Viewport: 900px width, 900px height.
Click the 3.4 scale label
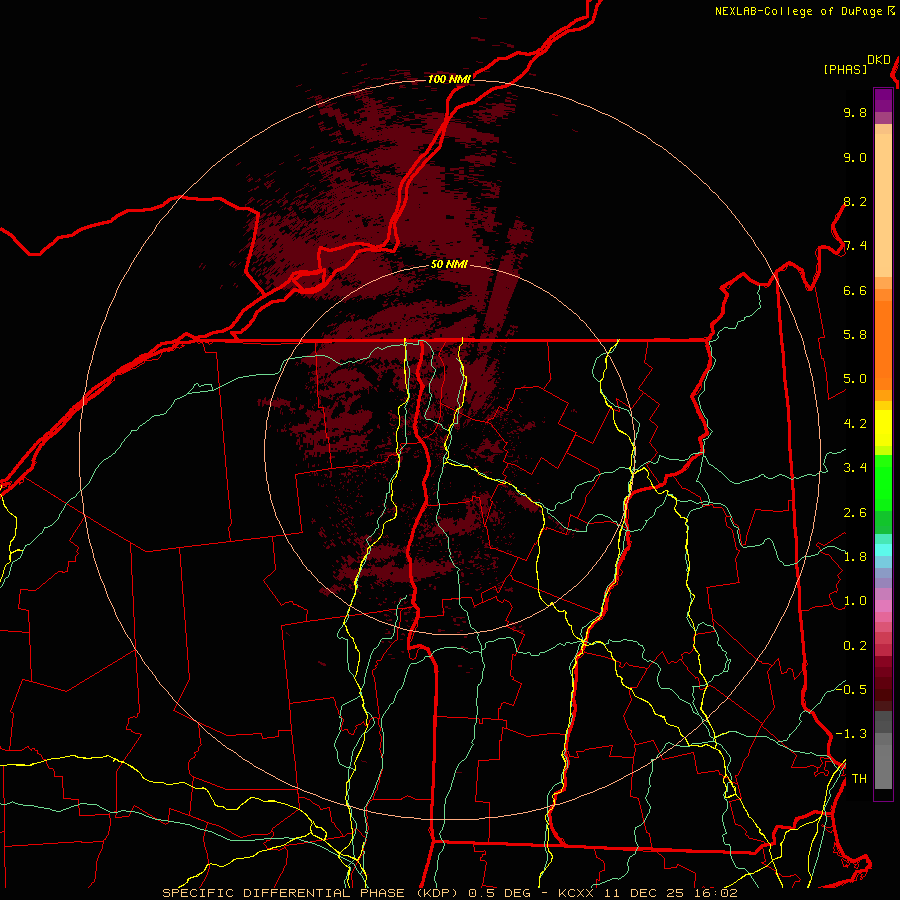click(855, 468)
